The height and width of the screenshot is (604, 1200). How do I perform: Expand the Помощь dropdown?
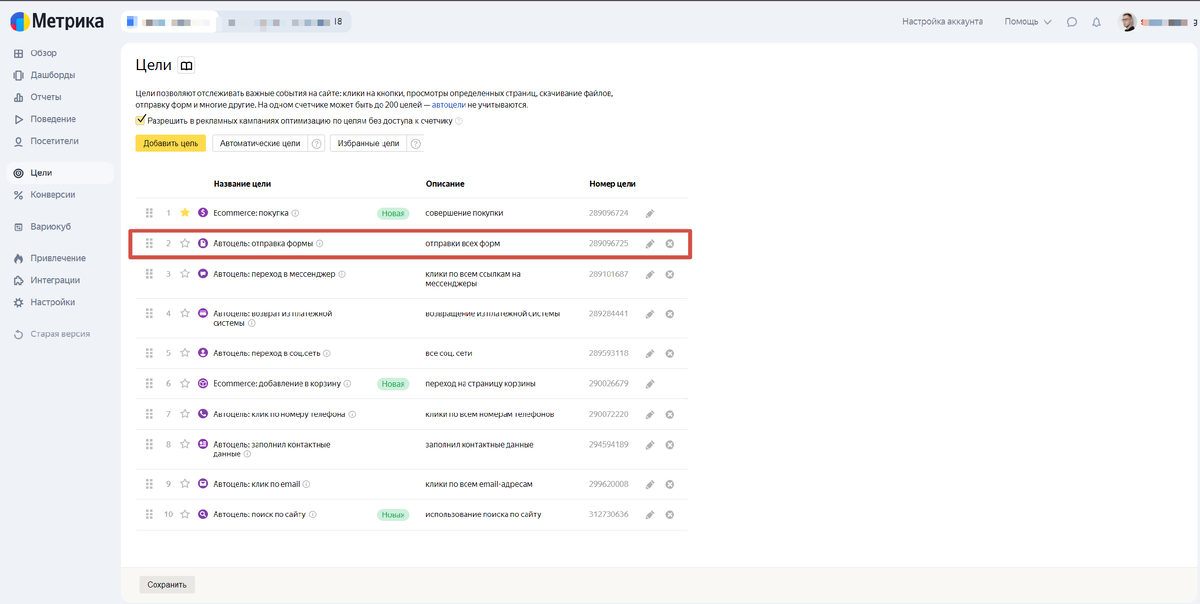[x=1028, y=22]
